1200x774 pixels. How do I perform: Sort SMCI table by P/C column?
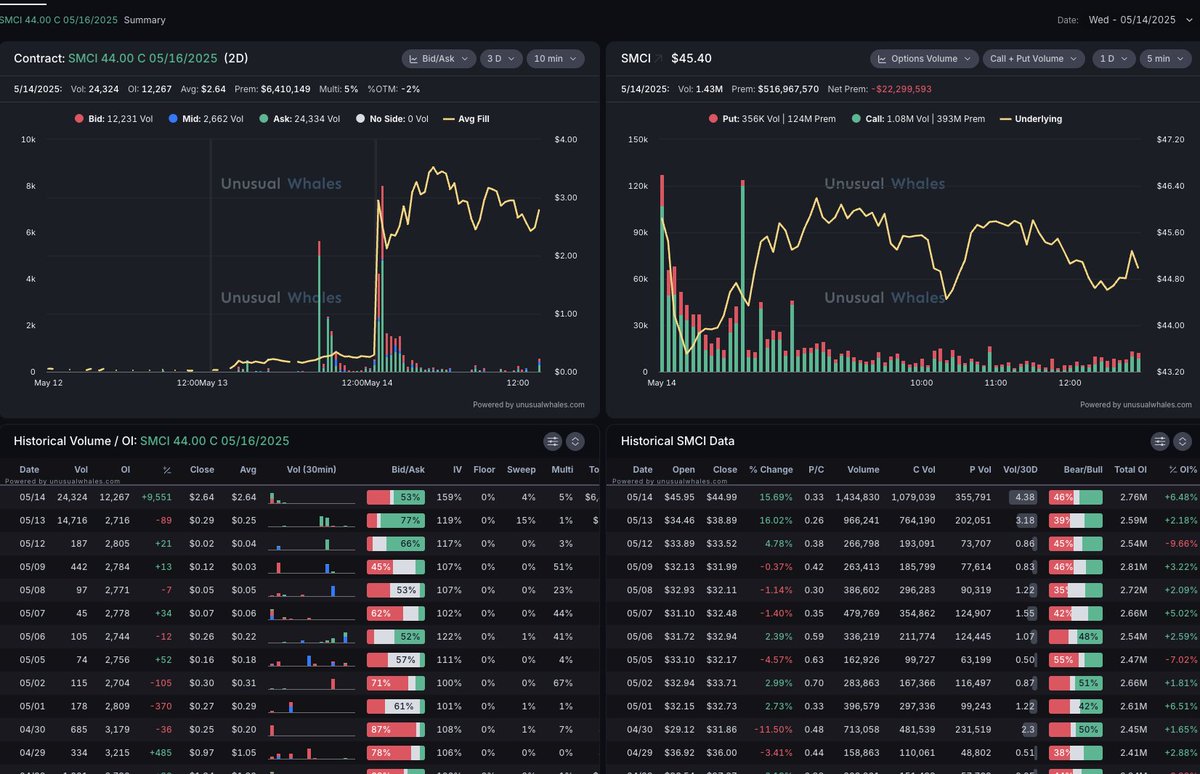pos(816,469)
